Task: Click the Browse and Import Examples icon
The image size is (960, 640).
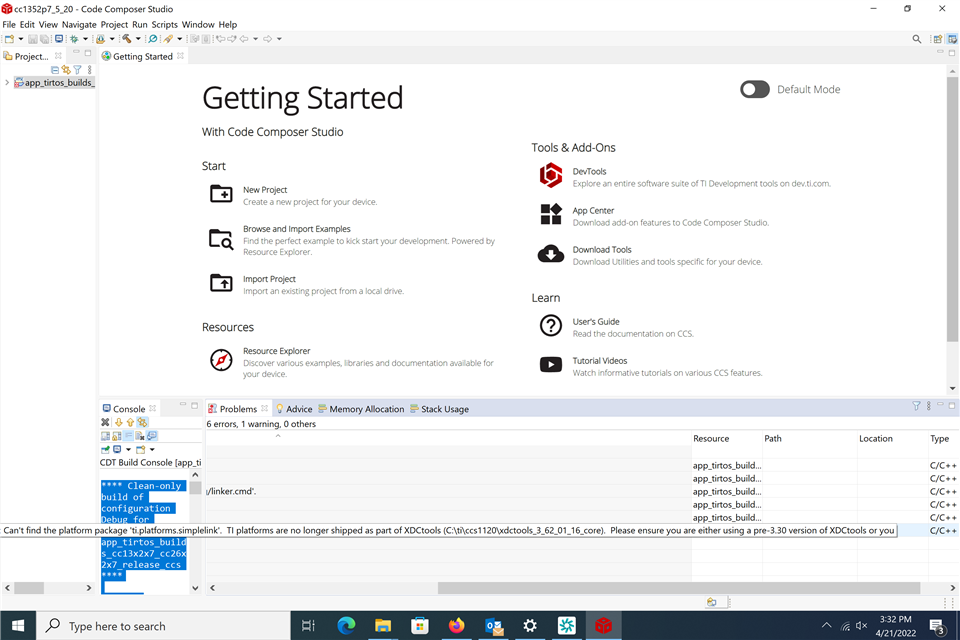Action: pyautogui.click(x=221, y=239)
